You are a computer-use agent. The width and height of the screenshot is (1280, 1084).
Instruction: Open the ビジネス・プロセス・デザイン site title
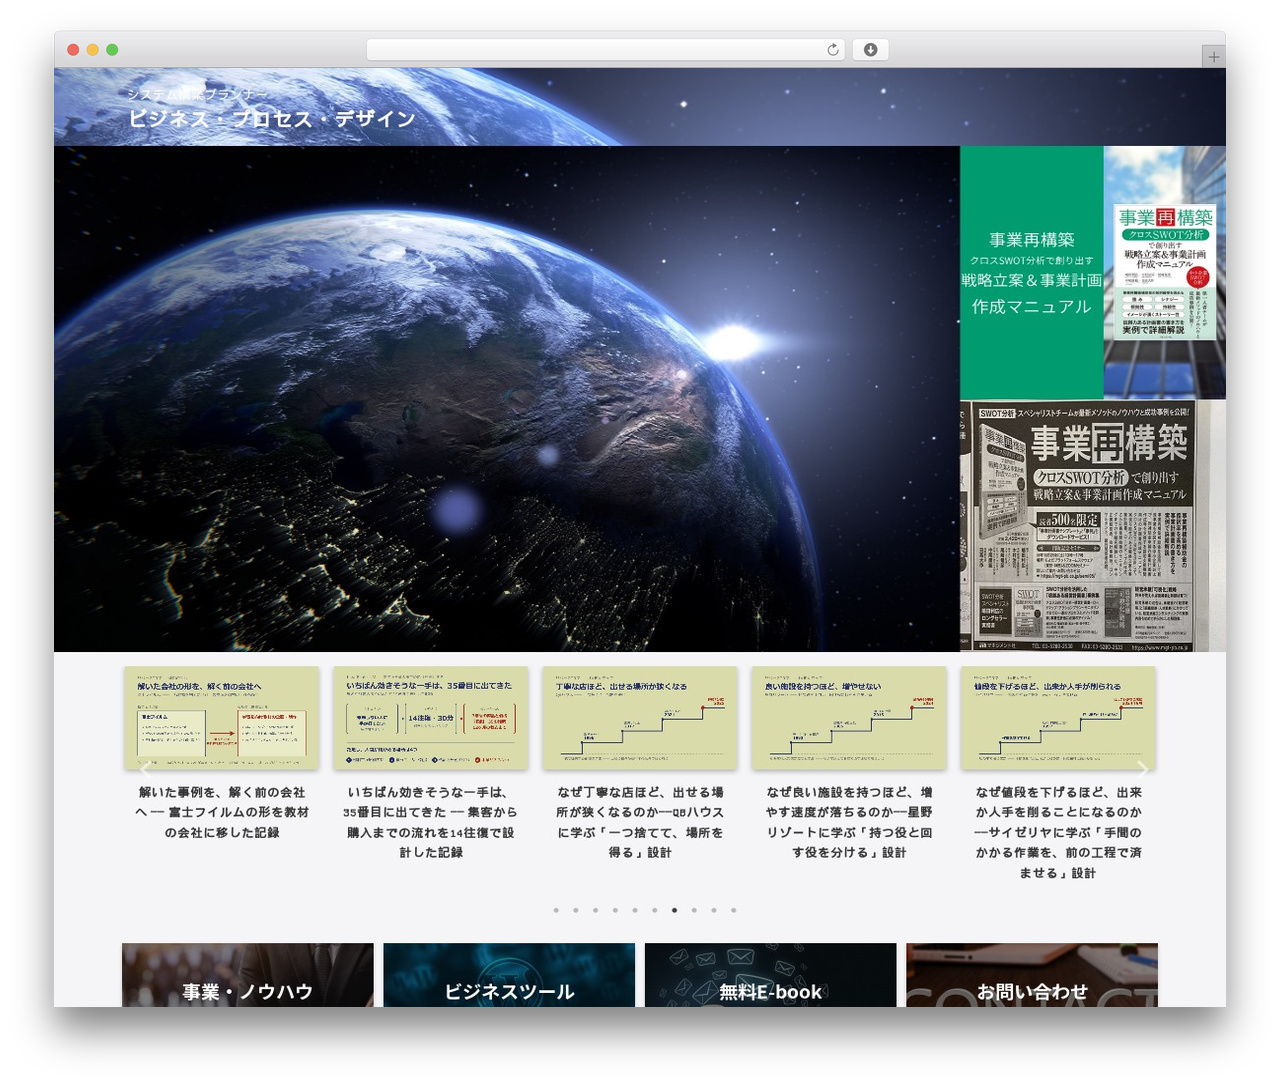(x=271, y=118)
